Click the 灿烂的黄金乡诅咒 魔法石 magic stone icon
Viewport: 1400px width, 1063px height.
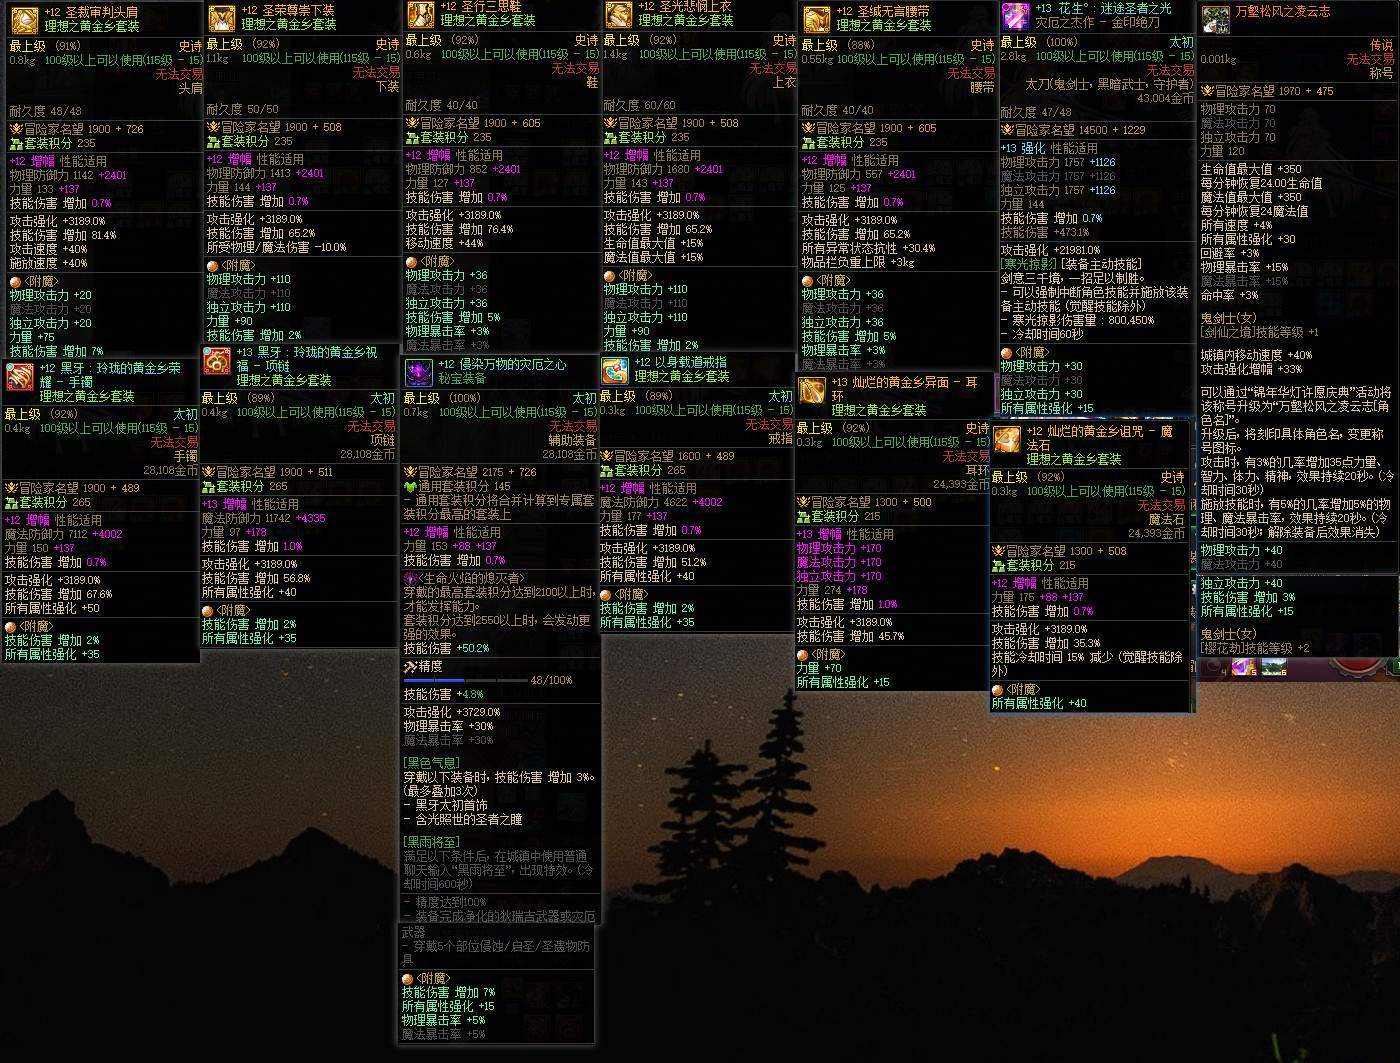tap(1007, 440)
